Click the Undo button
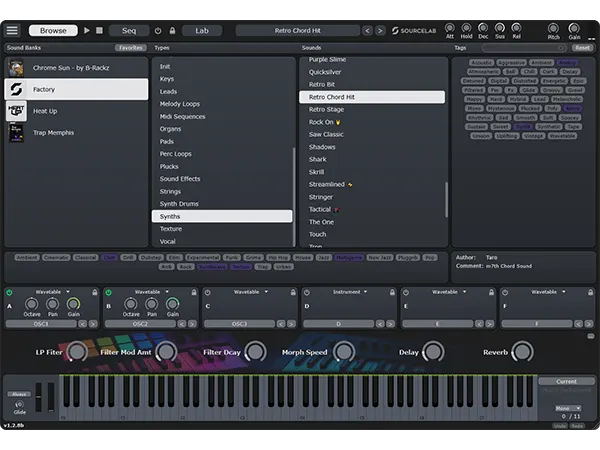The width and height of the screenshot is (600, 450). [x=560, y=426]
